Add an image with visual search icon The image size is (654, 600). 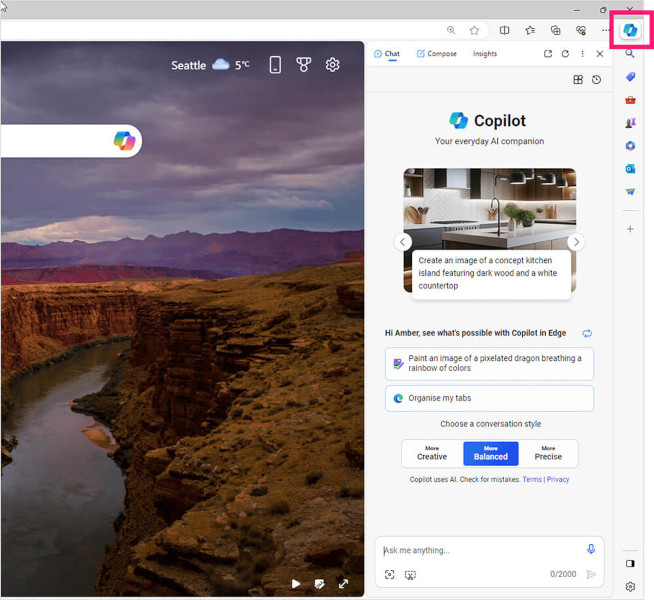[389, 575]
